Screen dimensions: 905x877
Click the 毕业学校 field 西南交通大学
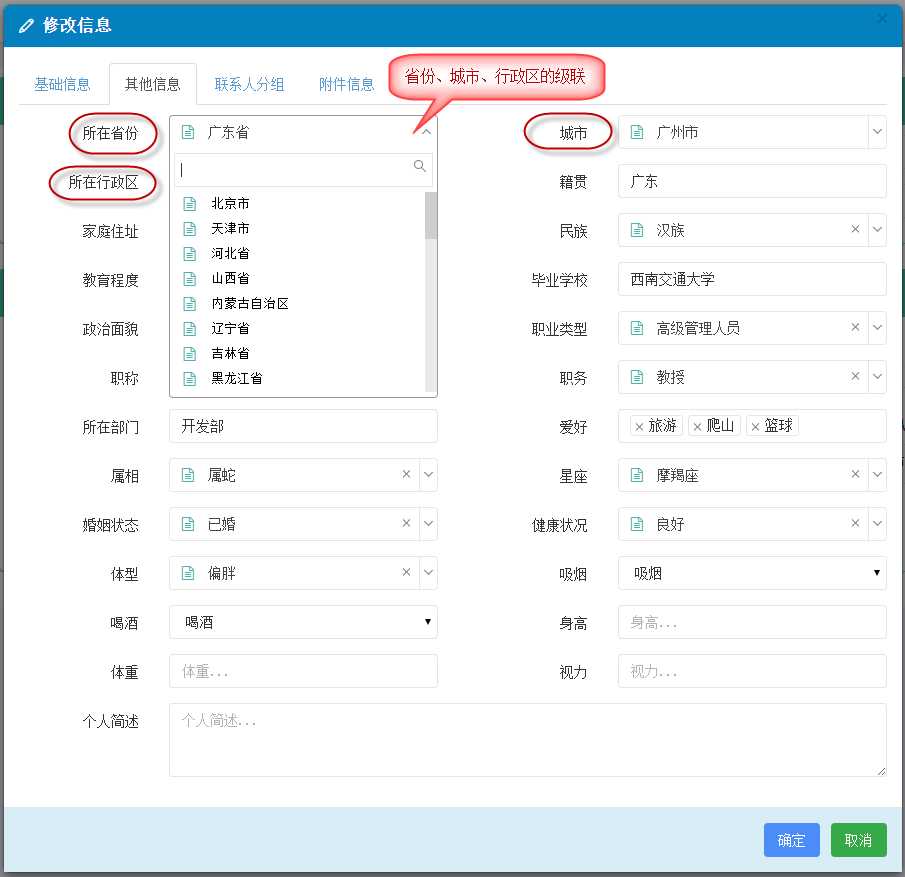tap(752, 279)
